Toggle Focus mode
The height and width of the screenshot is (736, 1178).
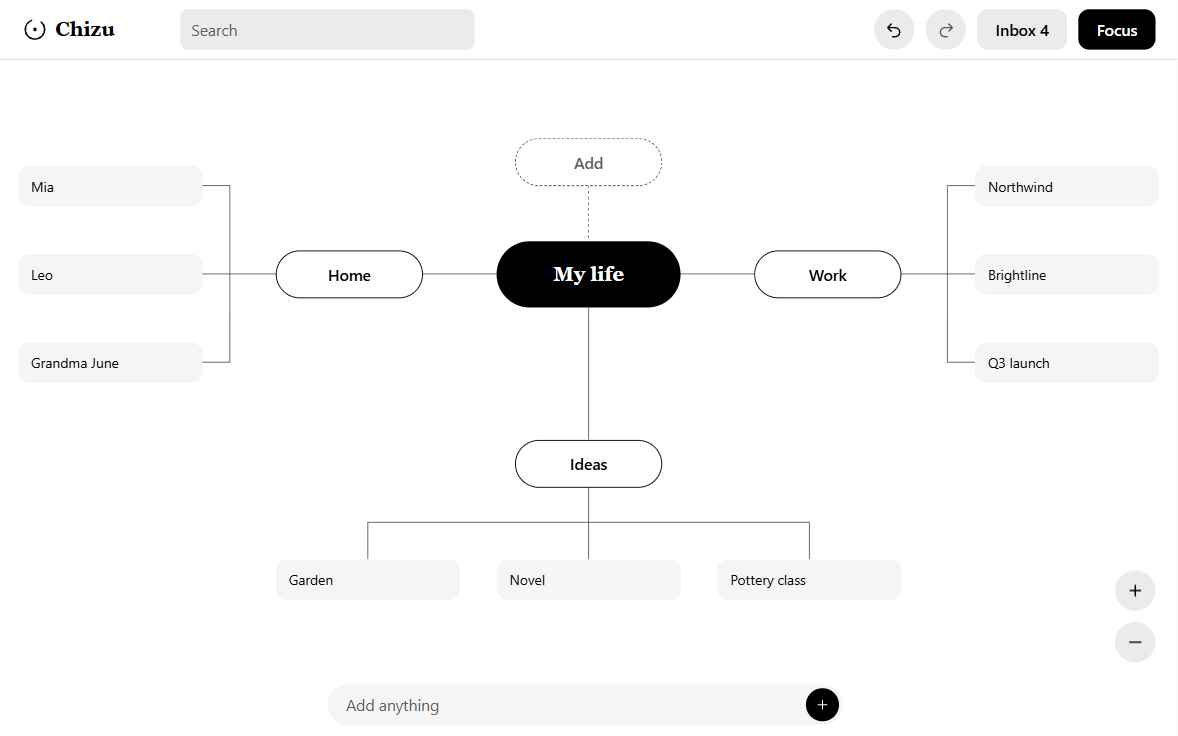pos(1116,30)
